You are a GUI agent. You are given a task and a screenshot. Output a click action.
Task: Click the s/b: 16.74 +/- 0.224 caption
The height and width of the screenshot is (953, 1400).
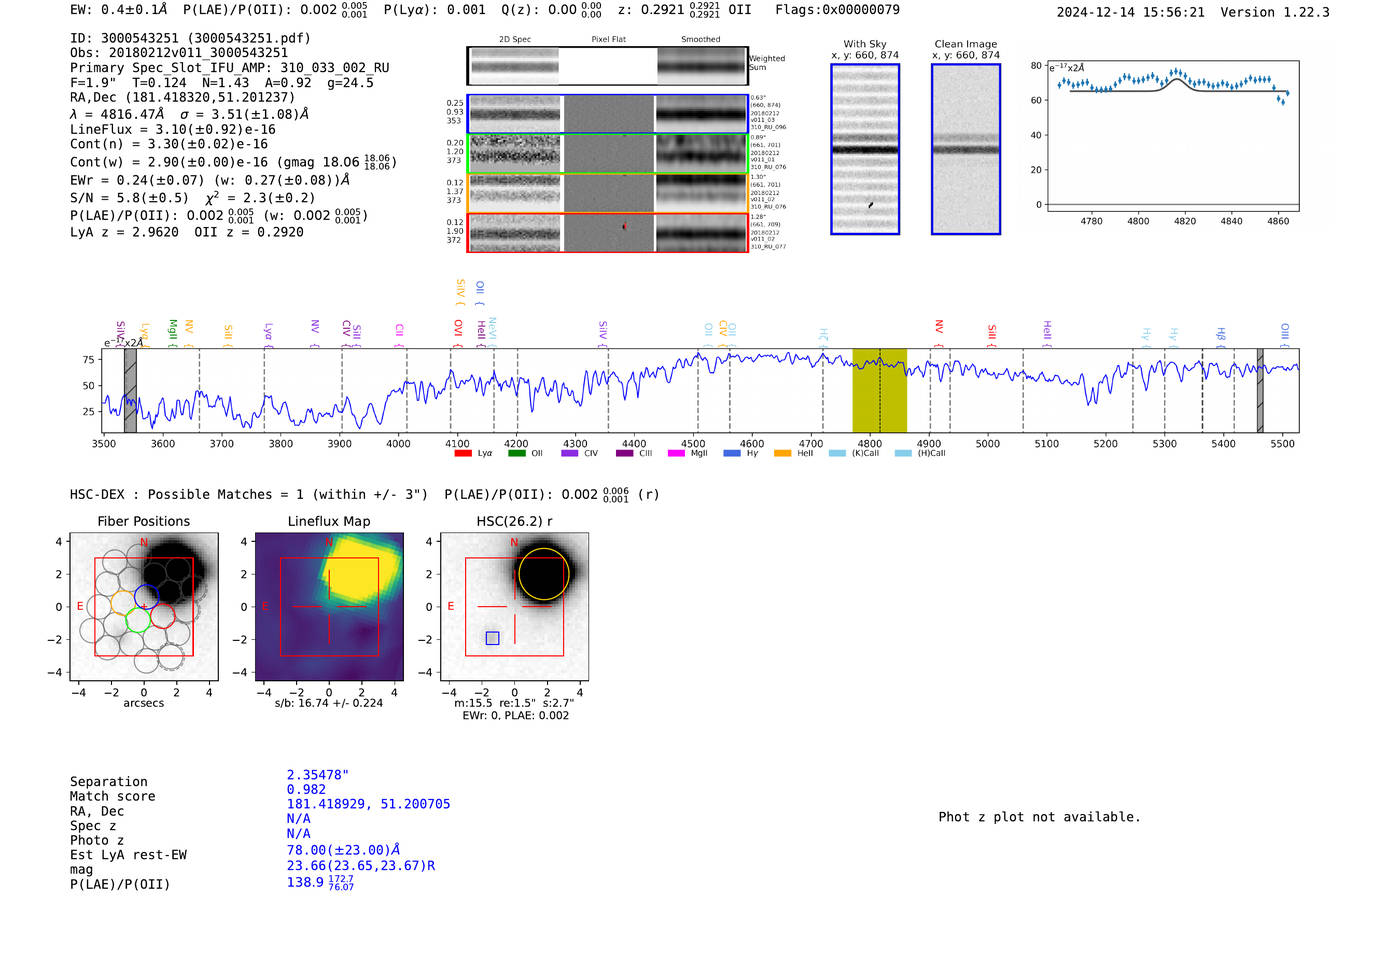click(329, 703)
